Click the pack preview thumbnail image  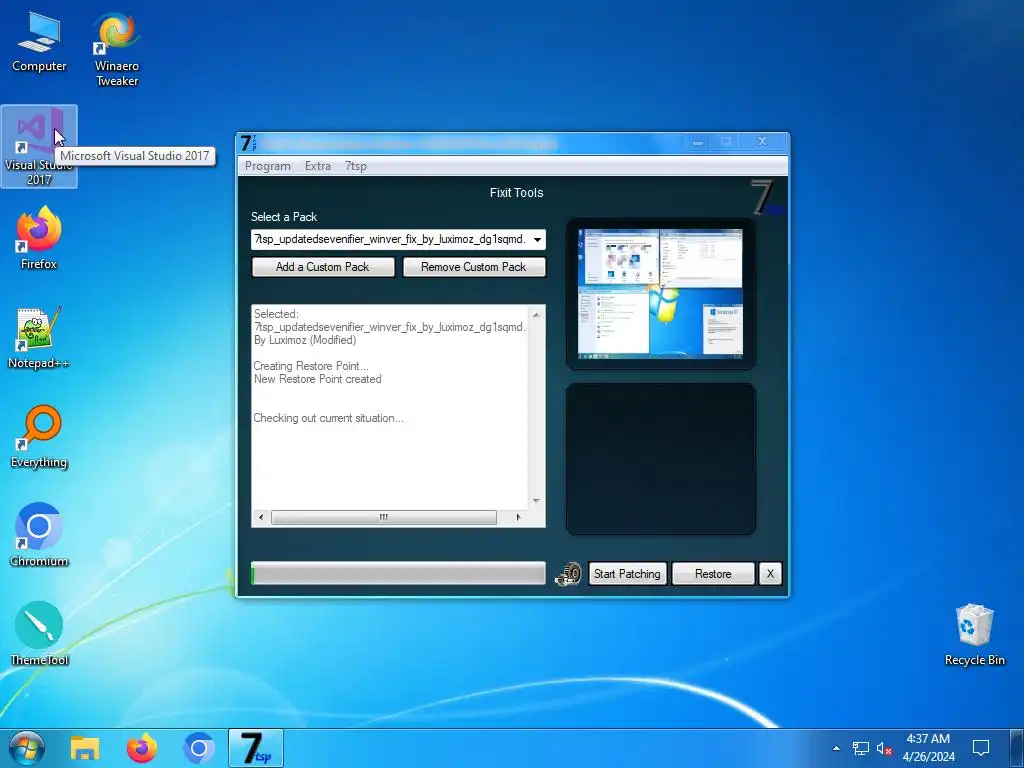click(x=660, y=294)
